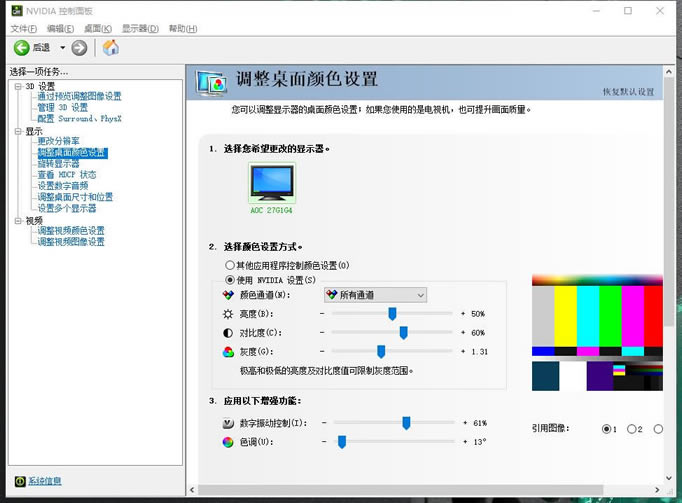
Task: Open the Back button history dropdown arrow
Action: 62,48
